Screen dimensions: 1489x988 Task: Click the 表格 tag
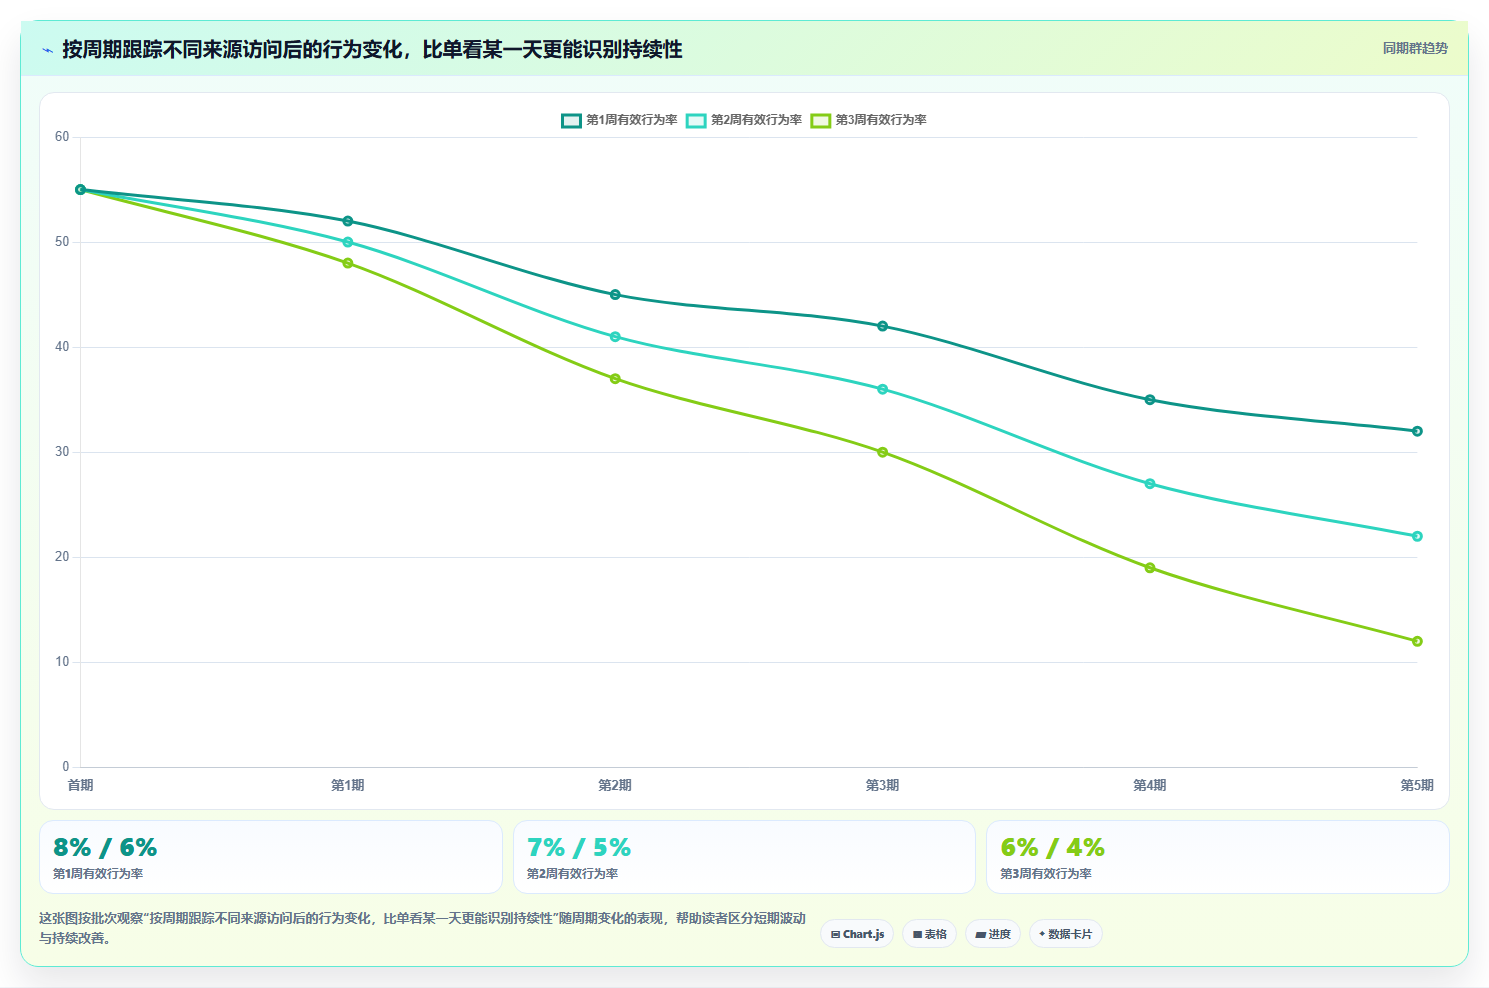(x=929, y=934)
